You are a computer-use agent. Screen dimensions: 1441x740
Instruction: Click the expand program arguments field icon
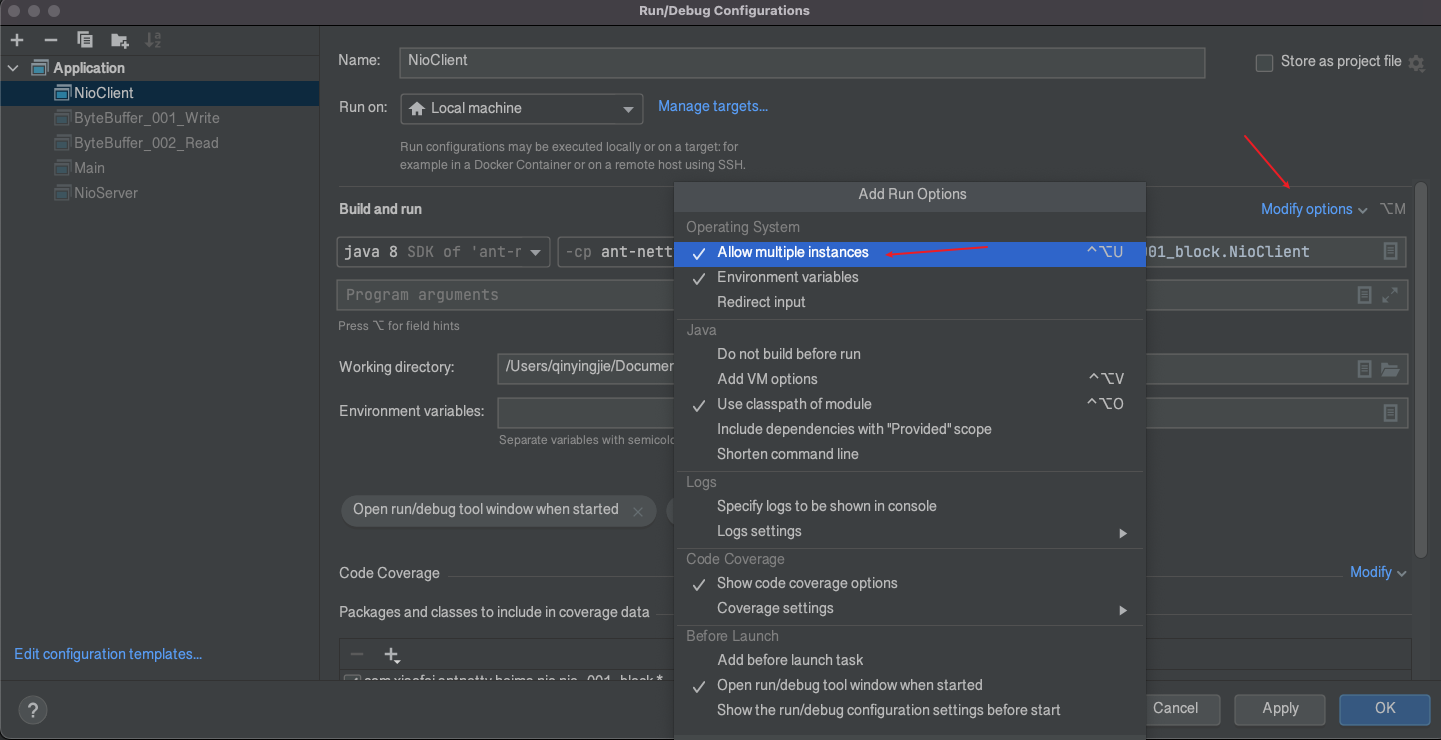click(1390, 295)
